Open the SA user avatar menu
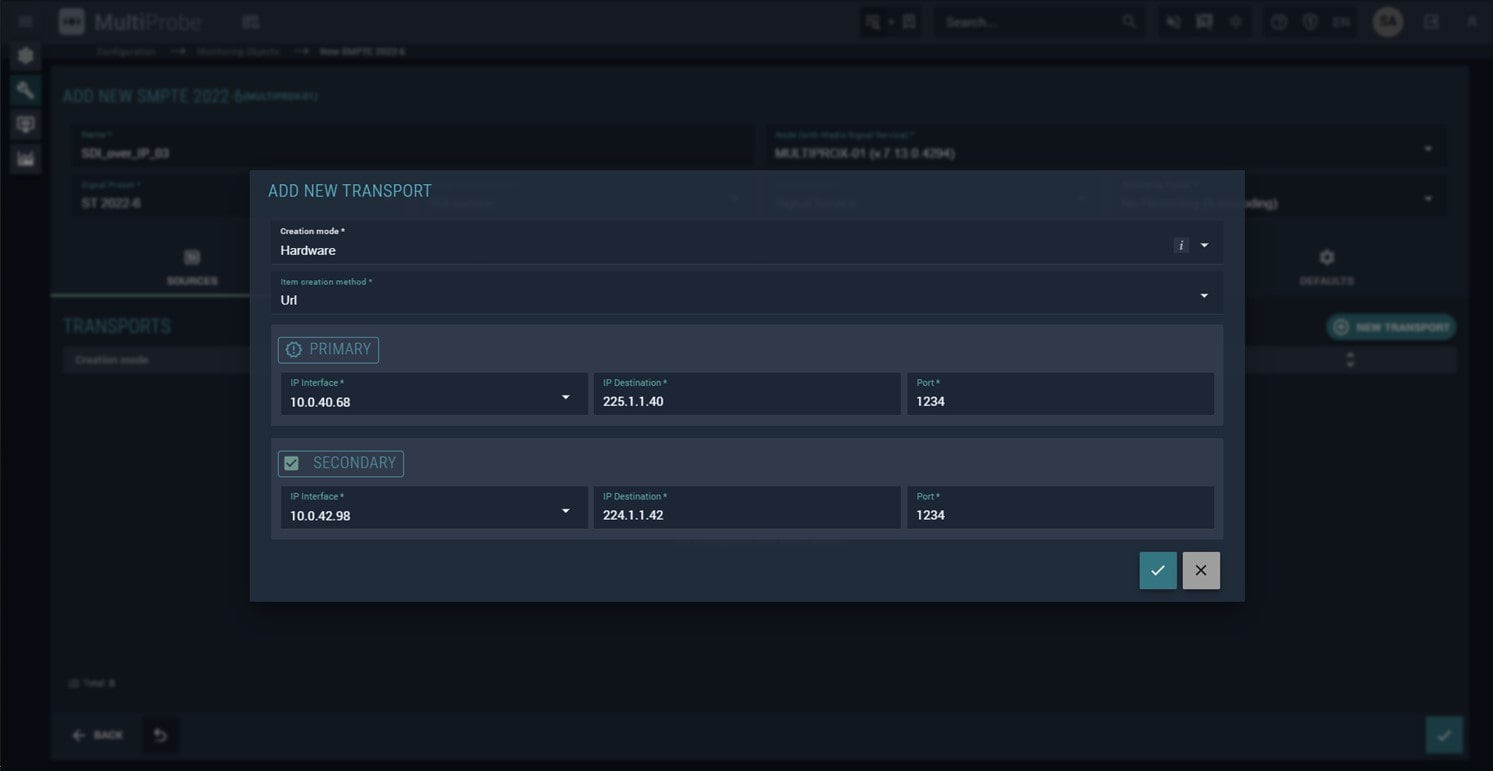 click(x=1388, y=21)
